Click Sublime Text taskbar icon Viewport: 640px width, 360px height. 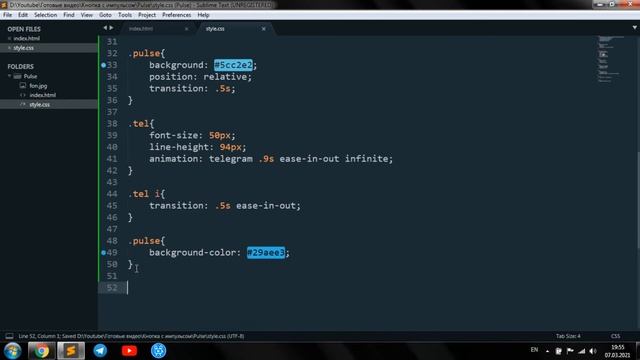point(71,351)
